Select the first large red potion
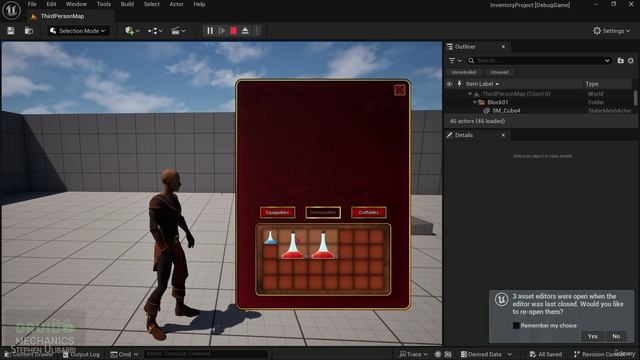This screenshot has width=640, height=360. (293, 245)
